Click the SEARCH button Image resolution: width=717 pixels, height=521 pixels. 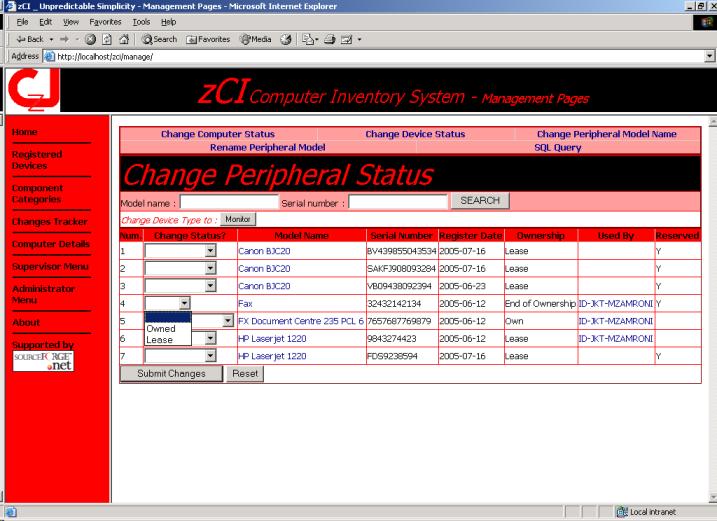tap(480, 201)
